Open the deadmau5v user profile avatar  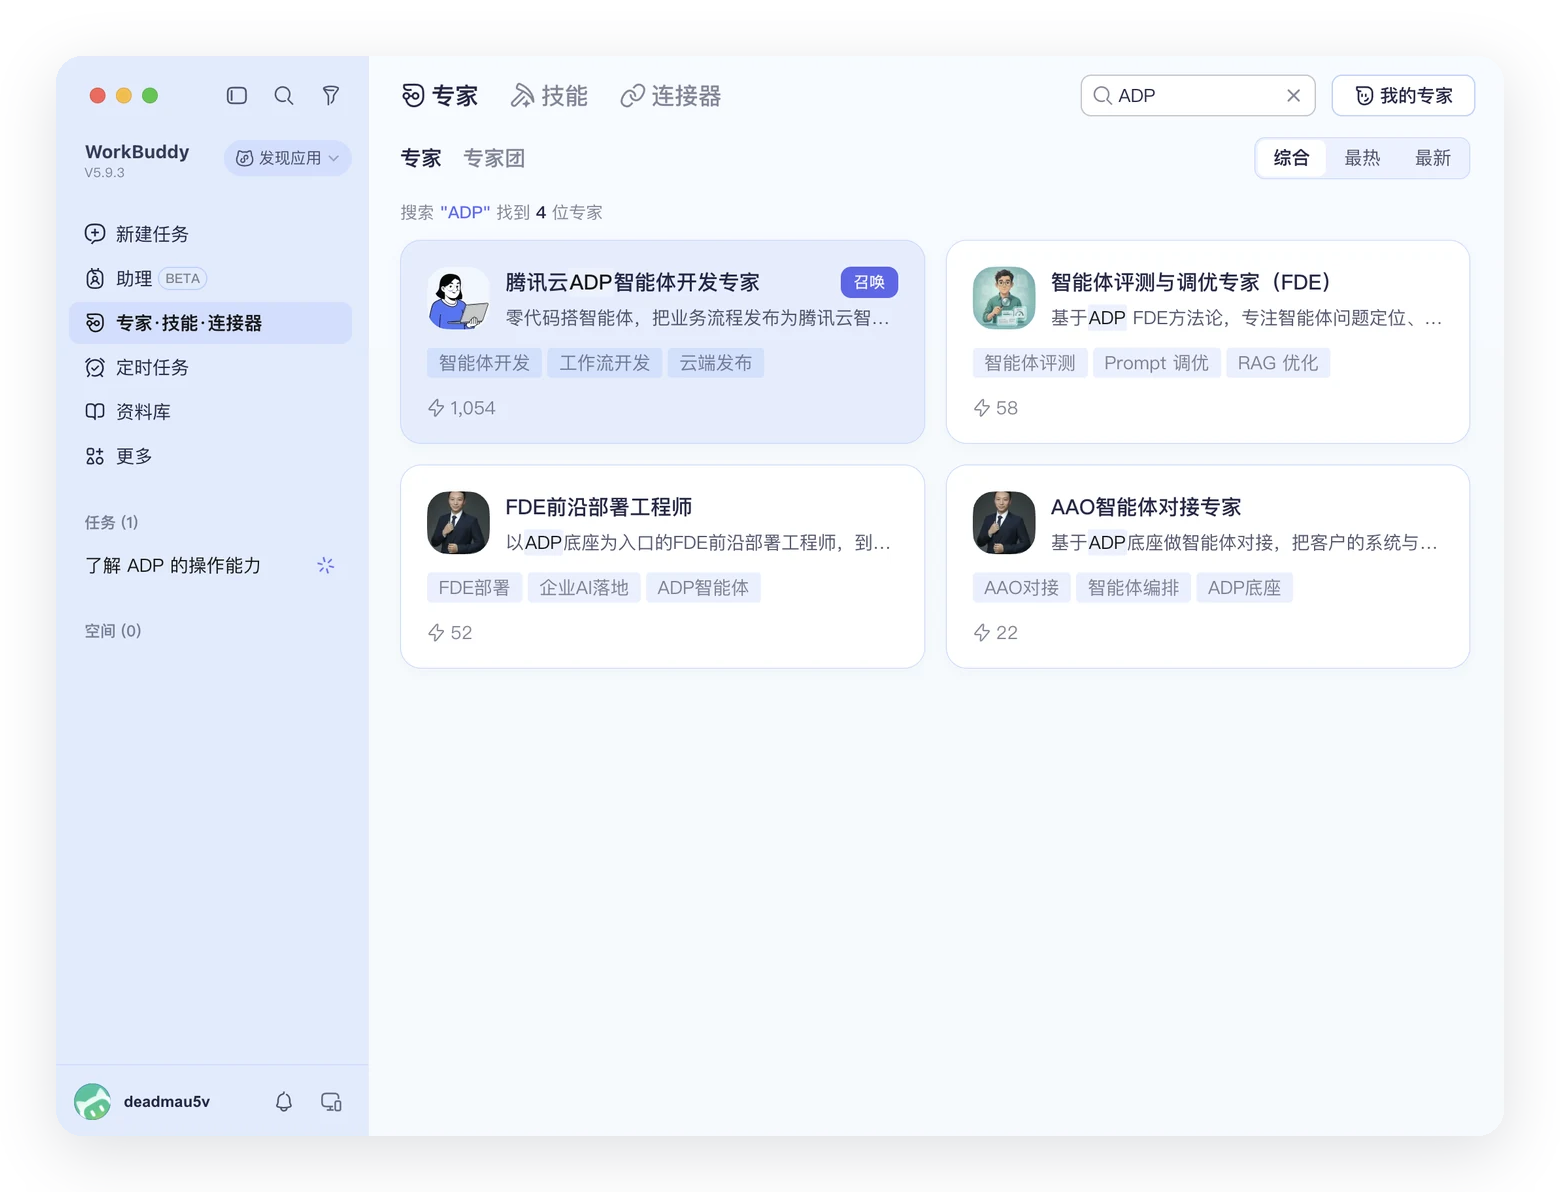coord(93,1102)
